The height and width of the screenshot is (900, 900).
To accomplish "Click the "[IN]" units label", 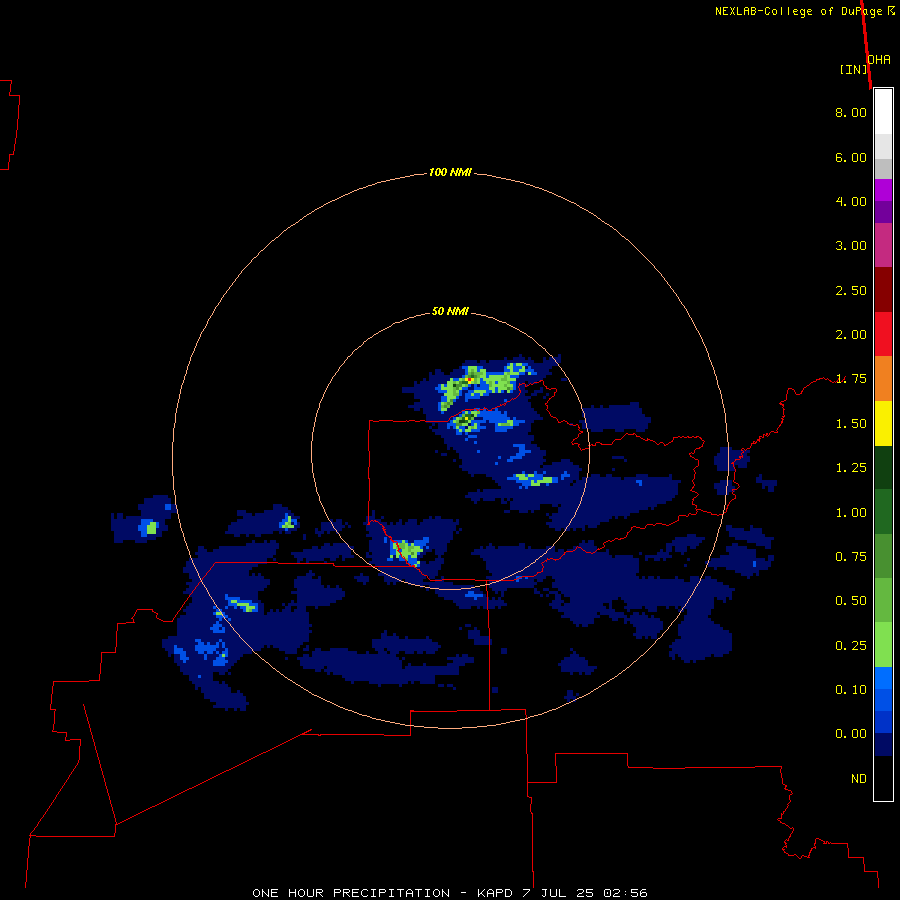I will click(x=853, y=69).
